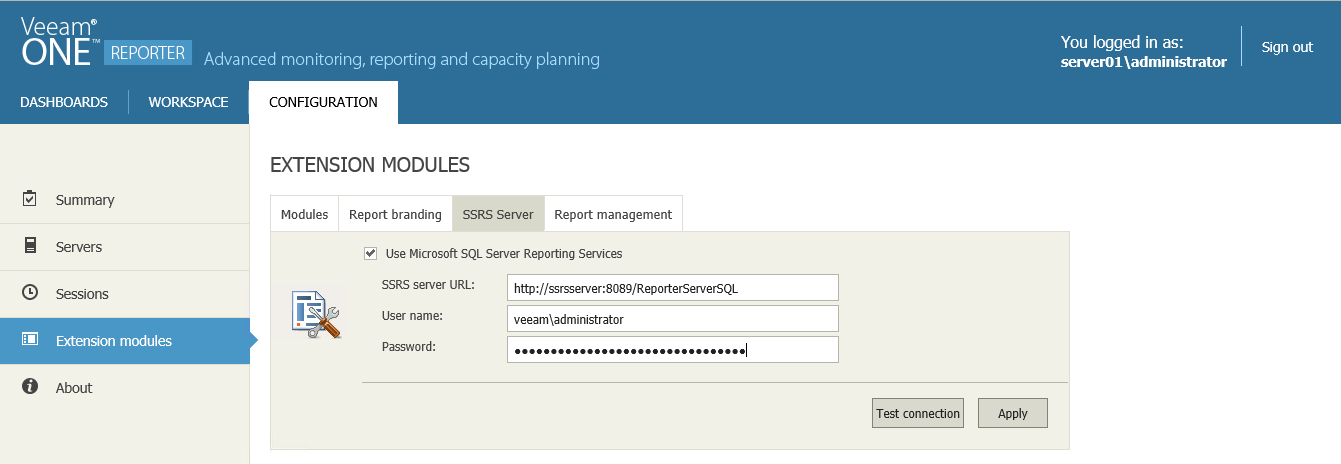
Task: Switch to the Workspace tab
Action: coord(188,102)
